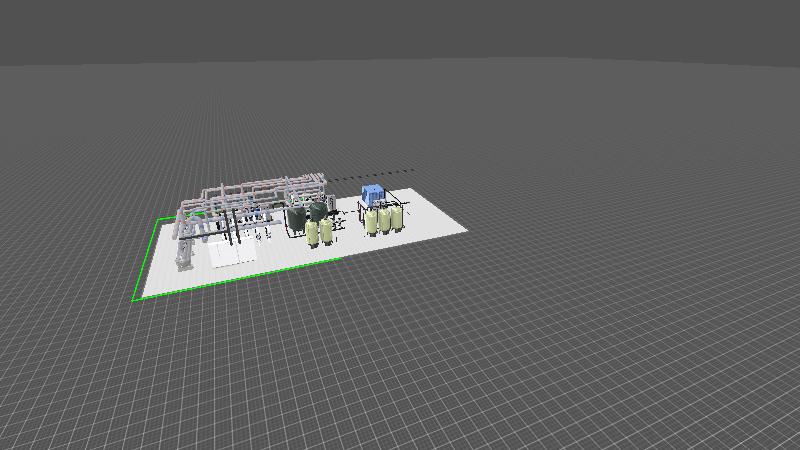Select the left yellow vessel beside green tanks
800x450 pixels.
[312, 233]
